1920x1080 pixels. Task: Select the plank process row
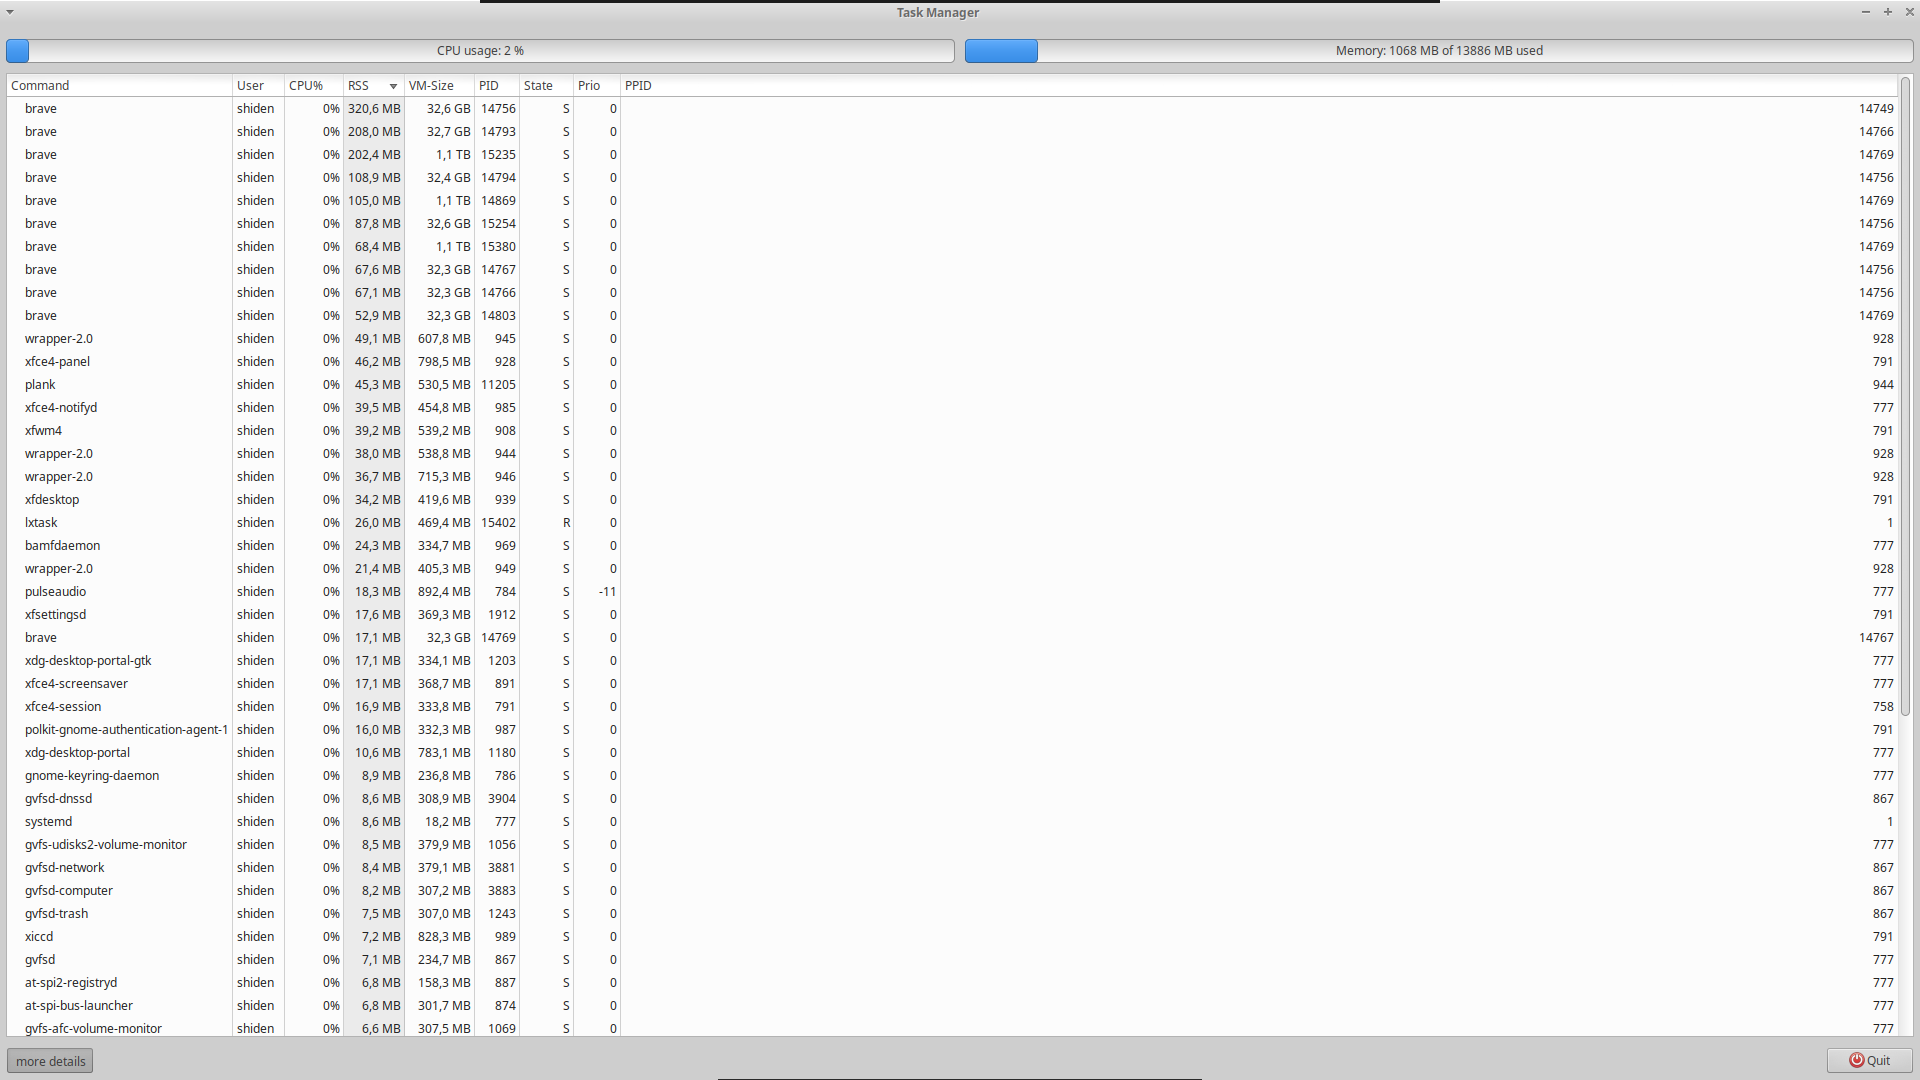pos(41,385)
